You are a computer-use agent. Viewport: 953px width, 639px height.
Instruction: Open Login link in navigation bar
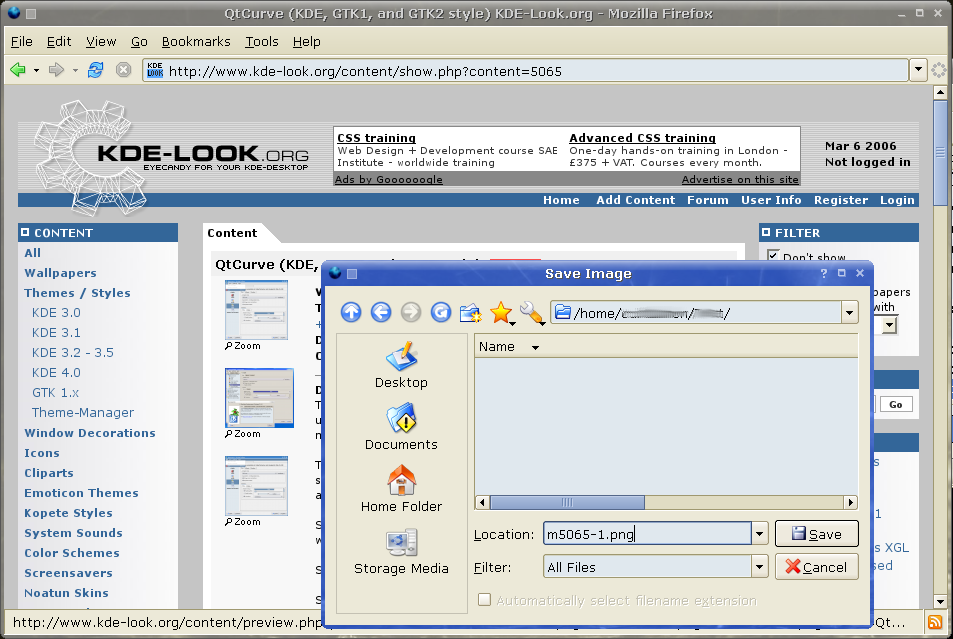coord(897,200)
